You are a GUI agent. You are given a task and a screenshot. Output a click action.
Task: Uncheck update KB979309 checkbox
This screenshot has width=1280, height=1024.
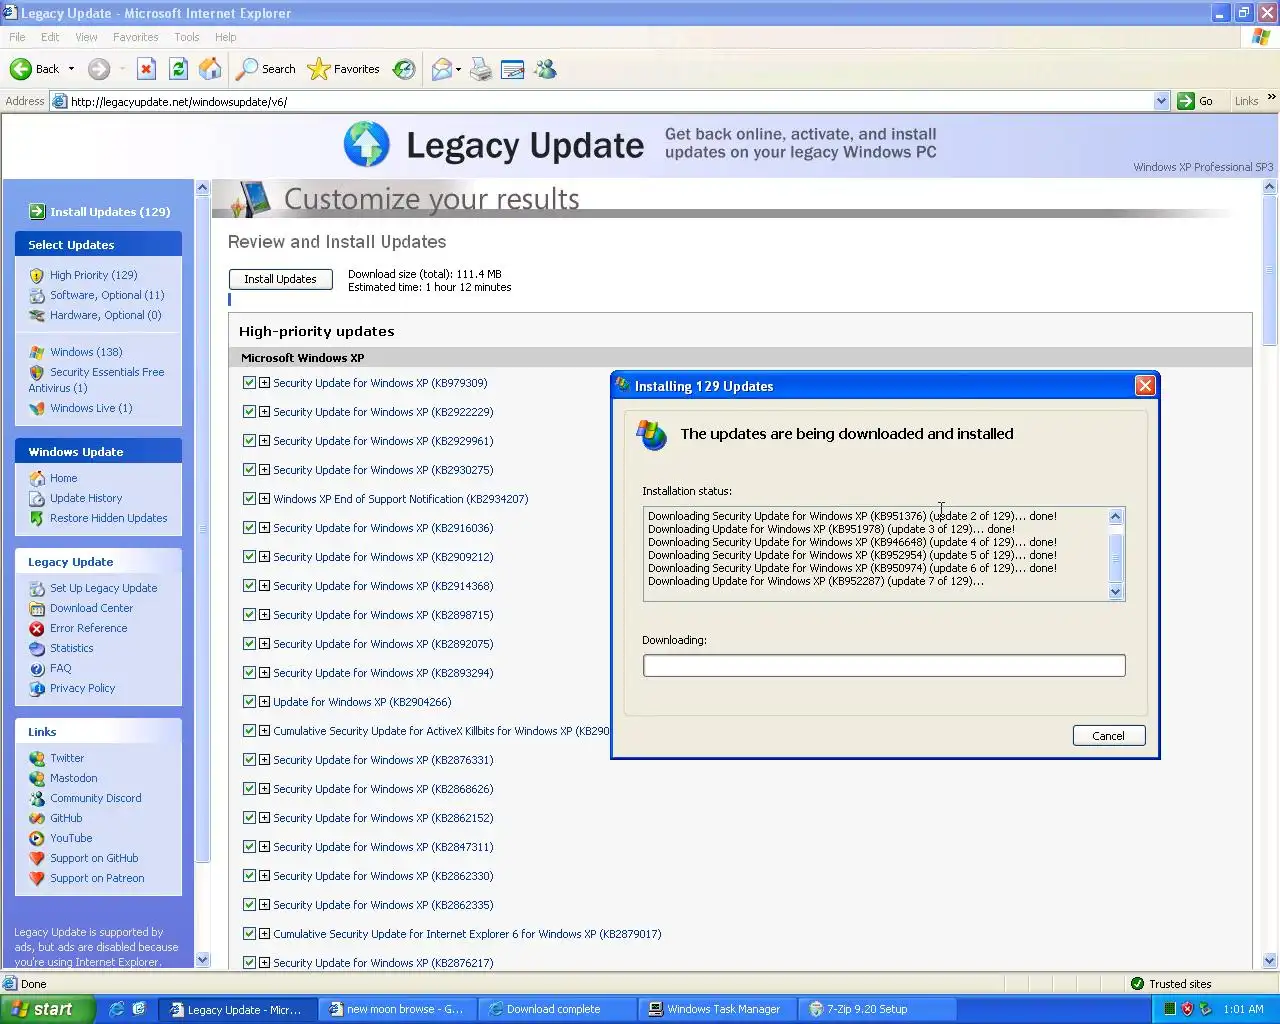(x=249, y=382)
